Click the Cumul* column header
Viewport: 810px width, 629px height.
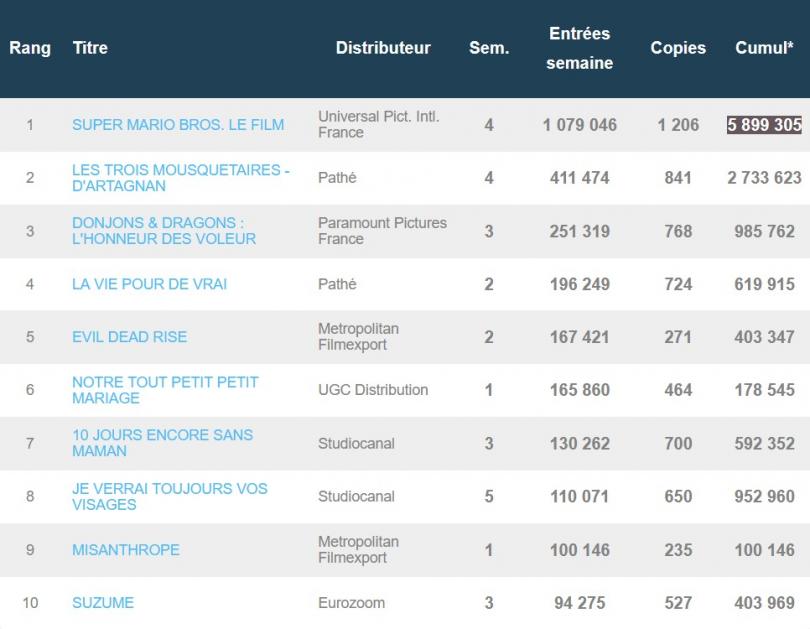click(764, 48)
